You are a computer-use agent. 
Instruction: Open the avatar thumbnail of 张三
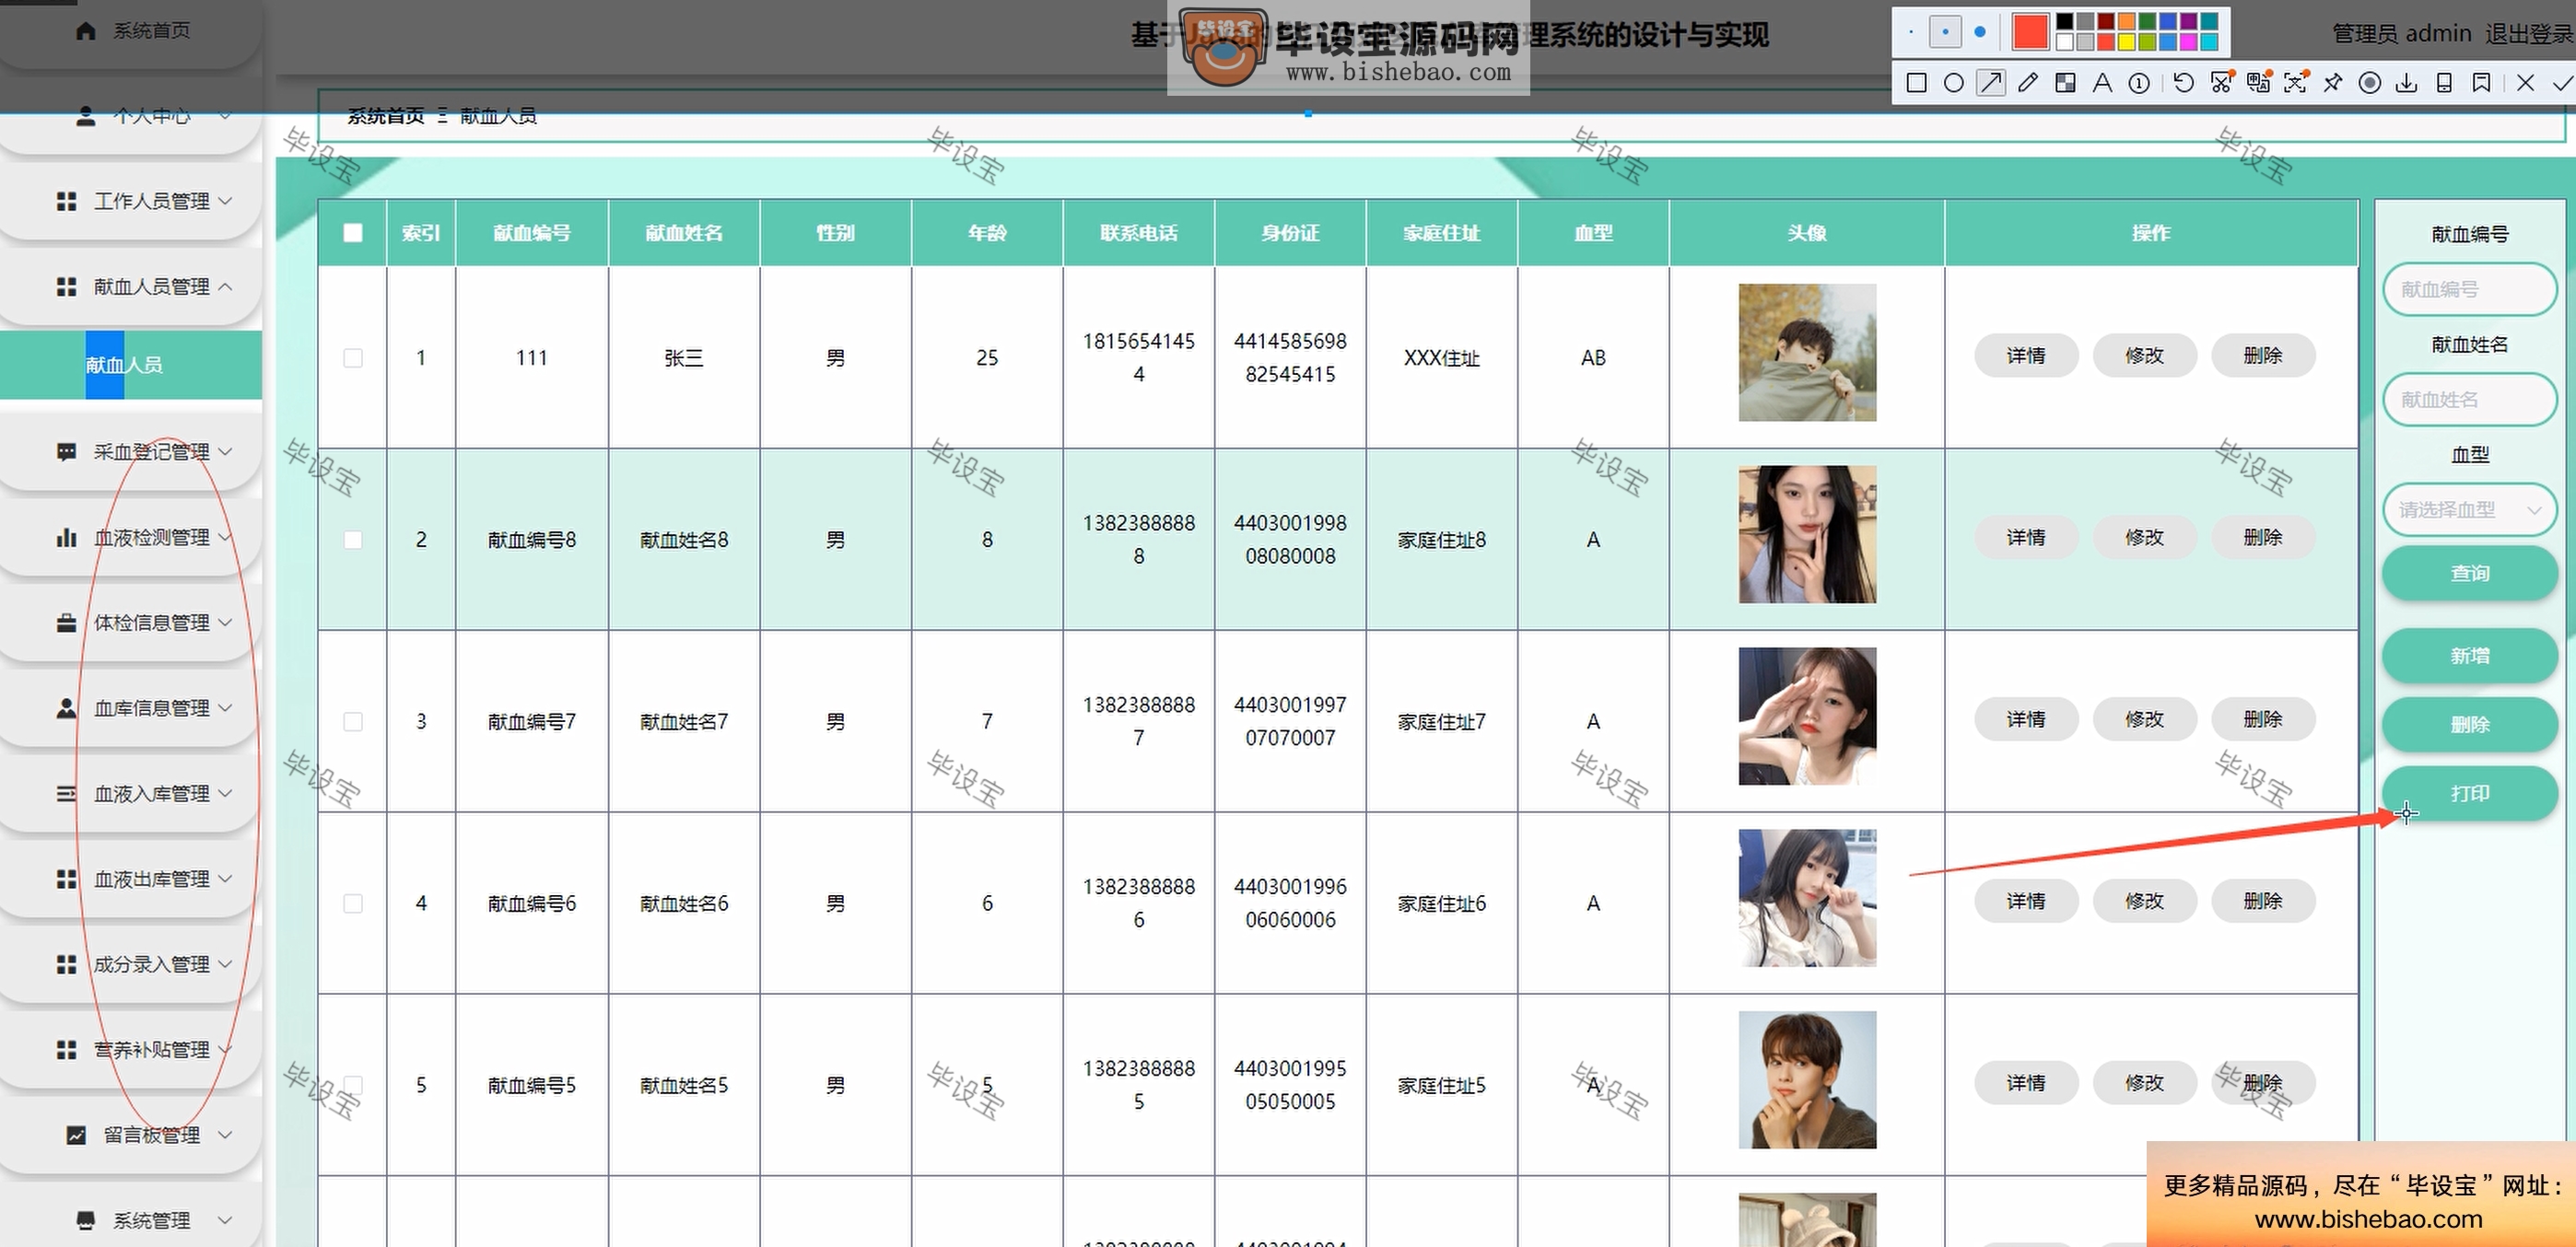(x=1807, y=353)
